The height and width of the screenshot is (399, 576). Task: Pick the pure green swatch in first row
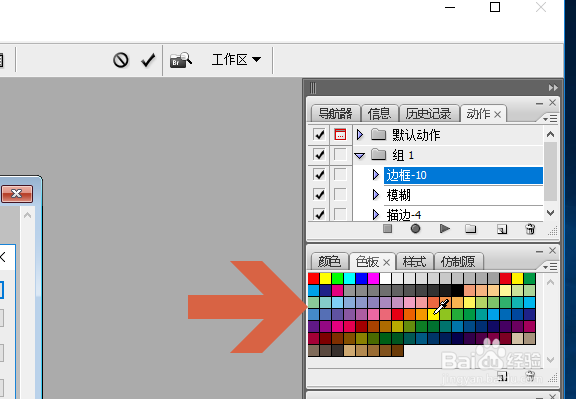coord(338,278)
